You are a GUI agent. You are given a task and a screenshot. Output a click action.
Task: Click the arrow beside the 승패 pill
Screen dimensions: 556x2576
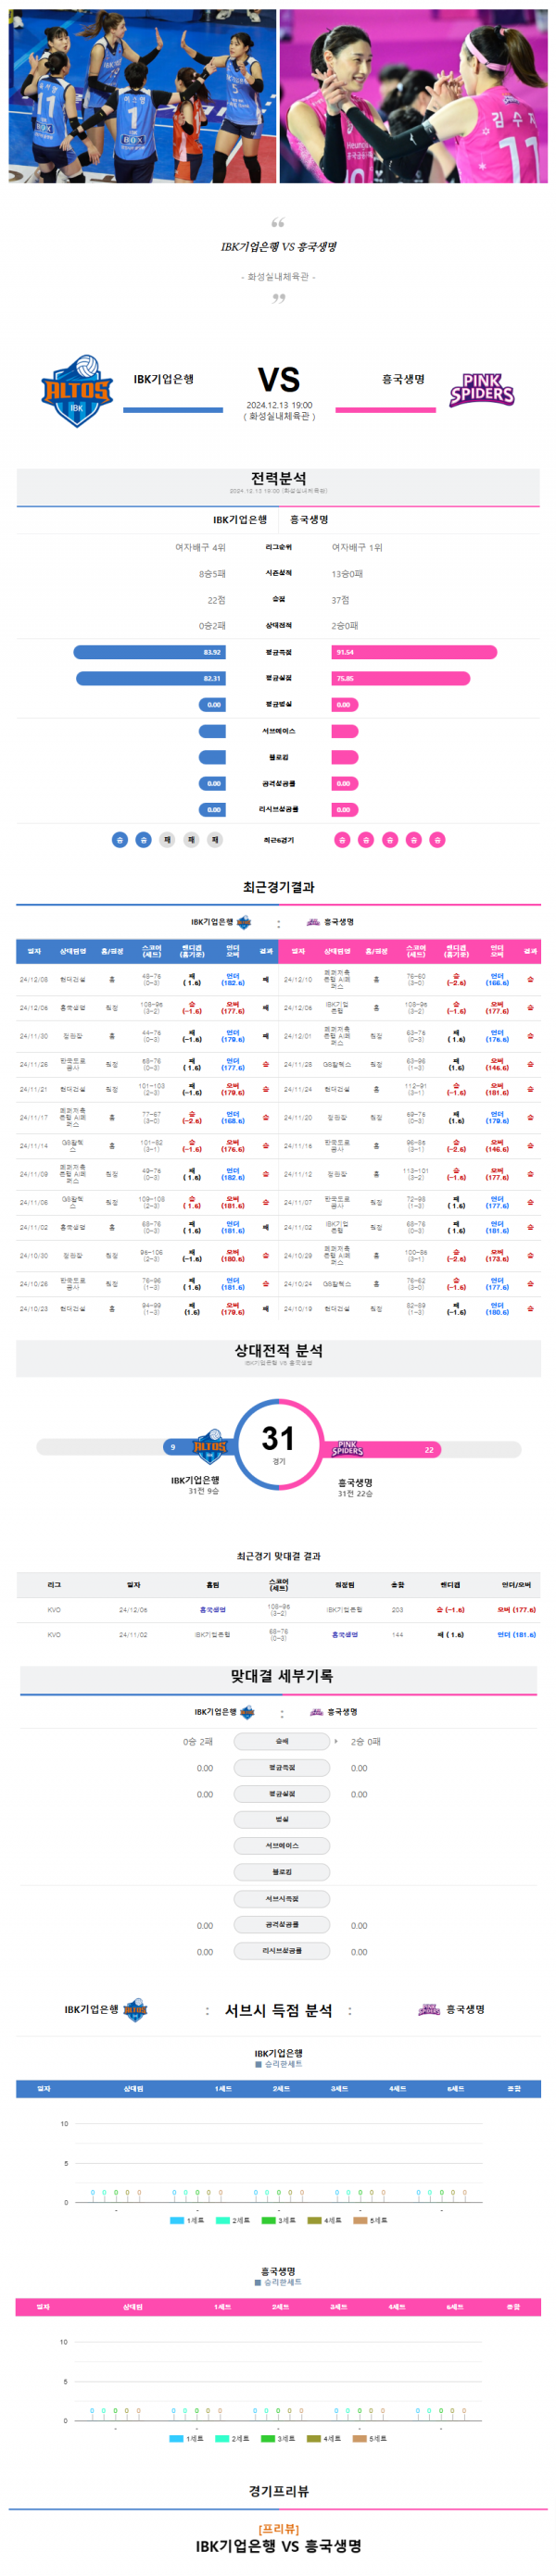336,1742
